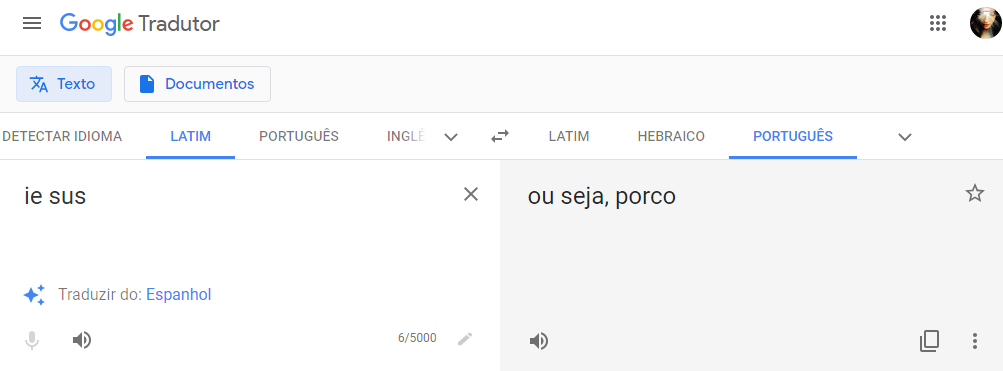The image size is (1003, 371).
Task: Choose Hebraico as target language
Action: tap(671, 136)
